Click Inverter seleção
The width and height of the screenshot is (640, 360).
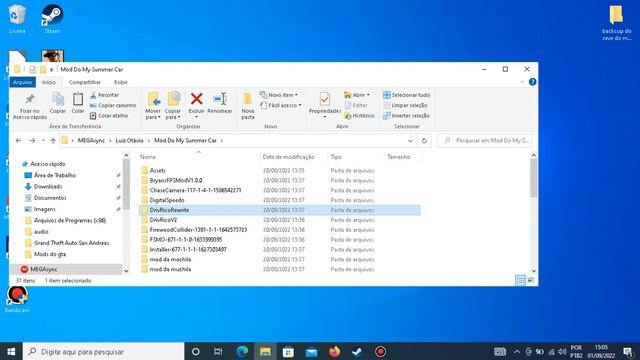tap(406, 116)
